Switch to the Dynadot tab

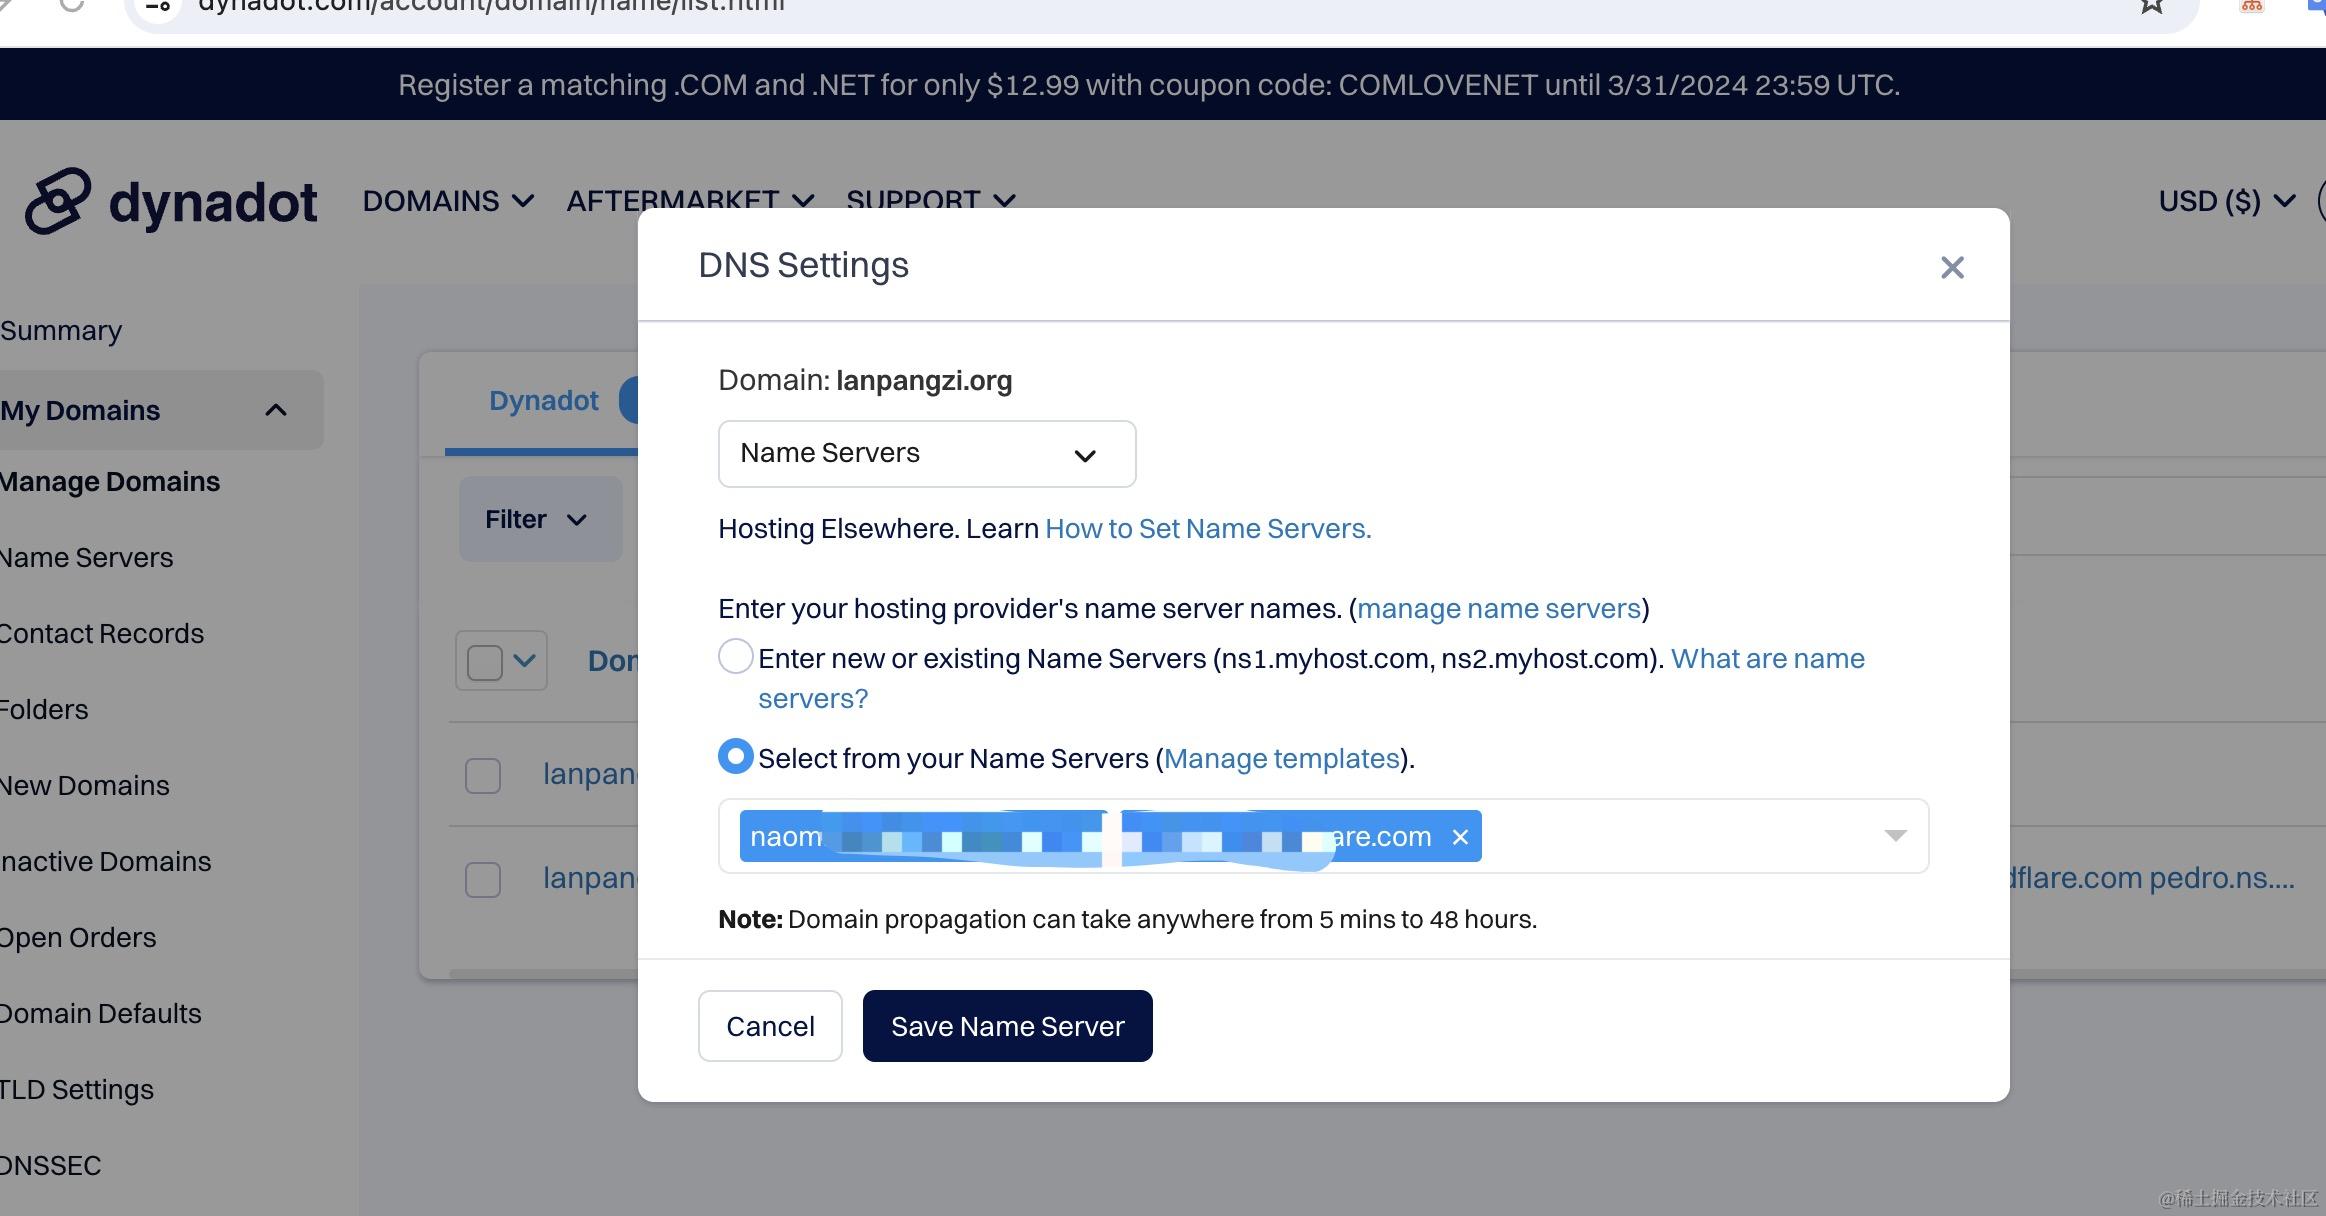543,401
